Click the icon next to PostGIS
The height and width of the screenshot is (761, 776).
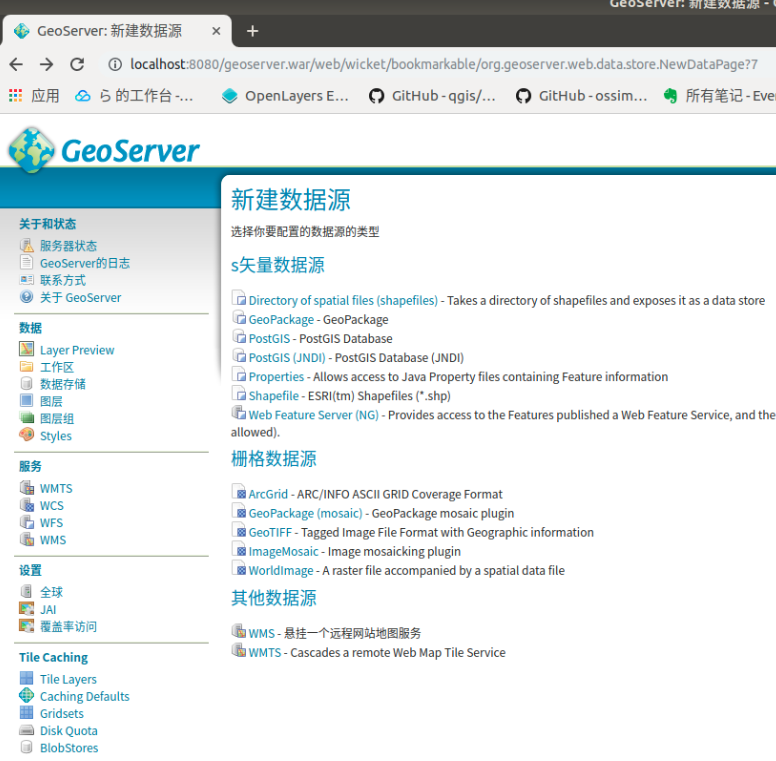(x=239, y=338)
